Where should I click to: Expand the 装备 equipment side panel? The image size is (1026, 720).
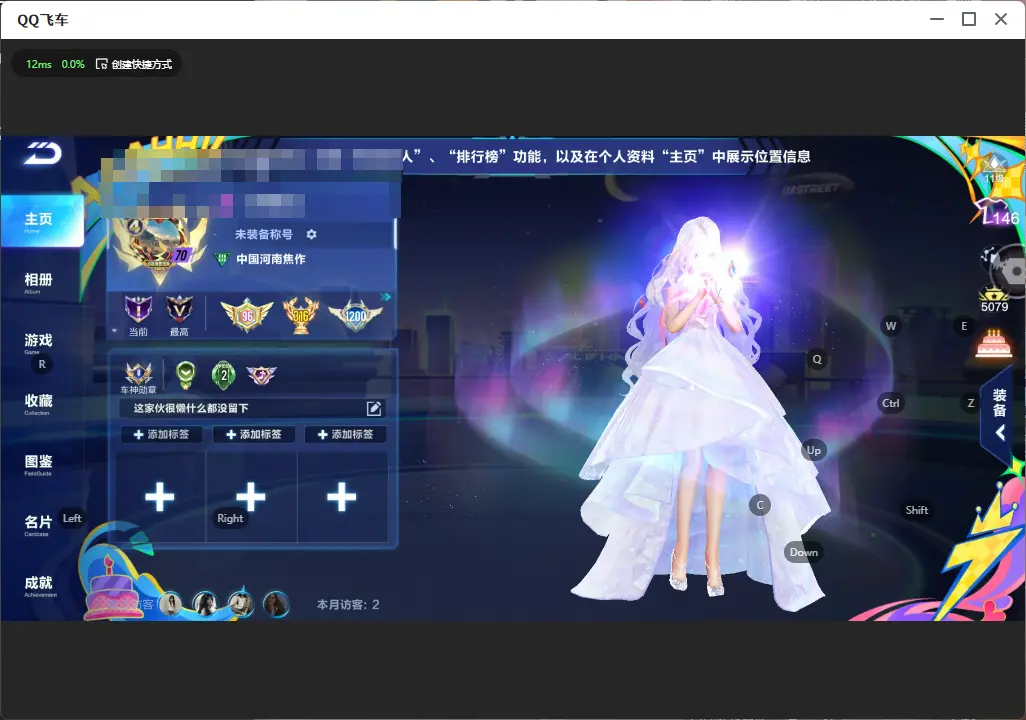coord(1000,416)
